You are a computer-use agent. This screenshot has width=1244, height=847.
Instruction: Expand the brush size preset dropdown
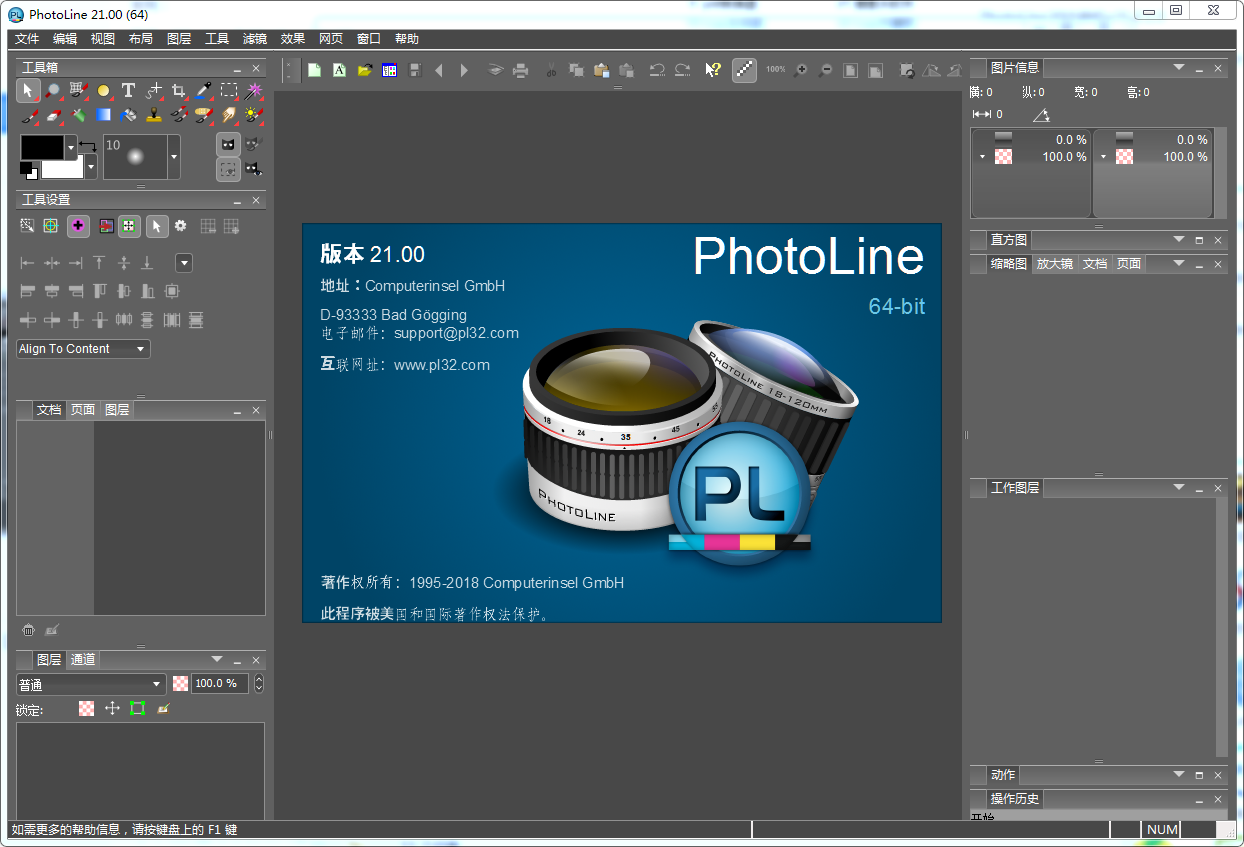point(174,157)
